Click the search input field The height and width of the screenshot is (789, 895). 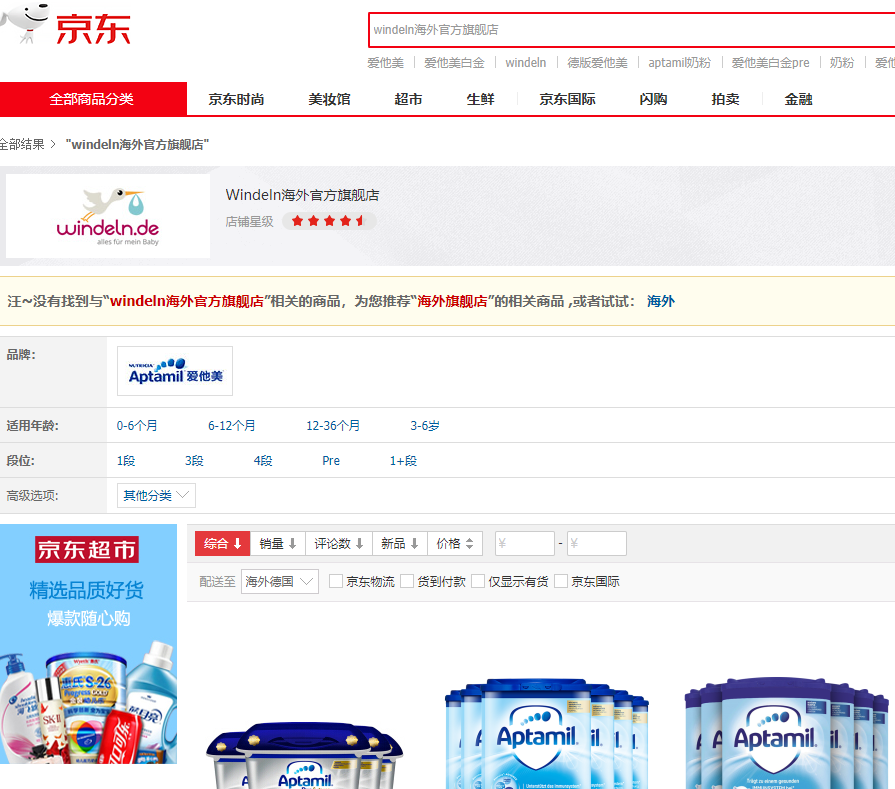click(630, 30)
